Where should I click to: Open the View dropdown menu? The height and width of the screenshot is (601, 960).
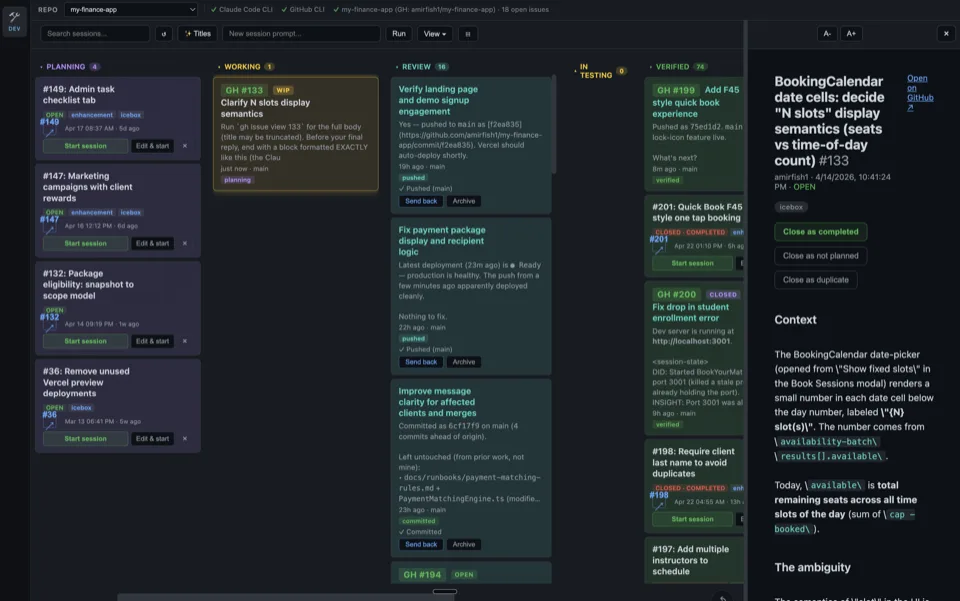pyautogui.click(x=435, y=34)
